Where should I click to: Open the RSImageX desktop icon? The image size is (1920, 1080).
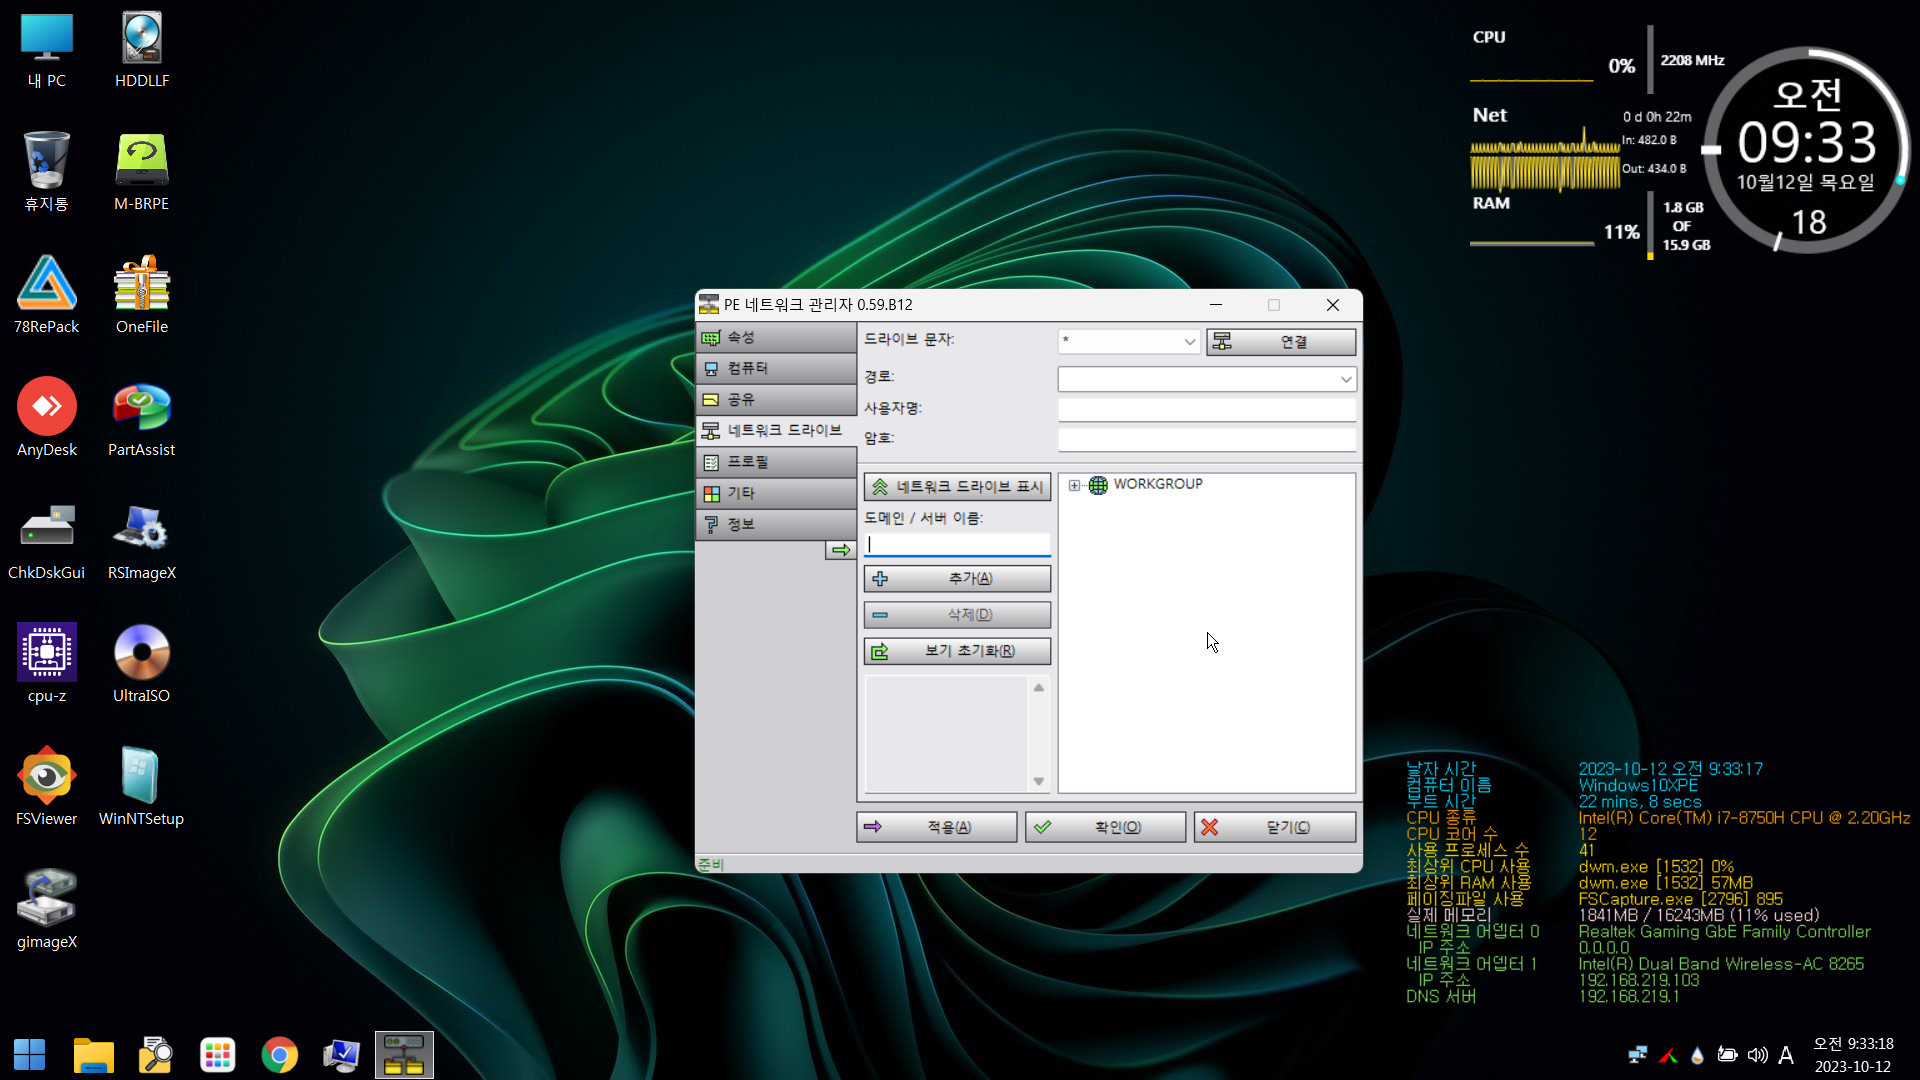click(142, 541)
